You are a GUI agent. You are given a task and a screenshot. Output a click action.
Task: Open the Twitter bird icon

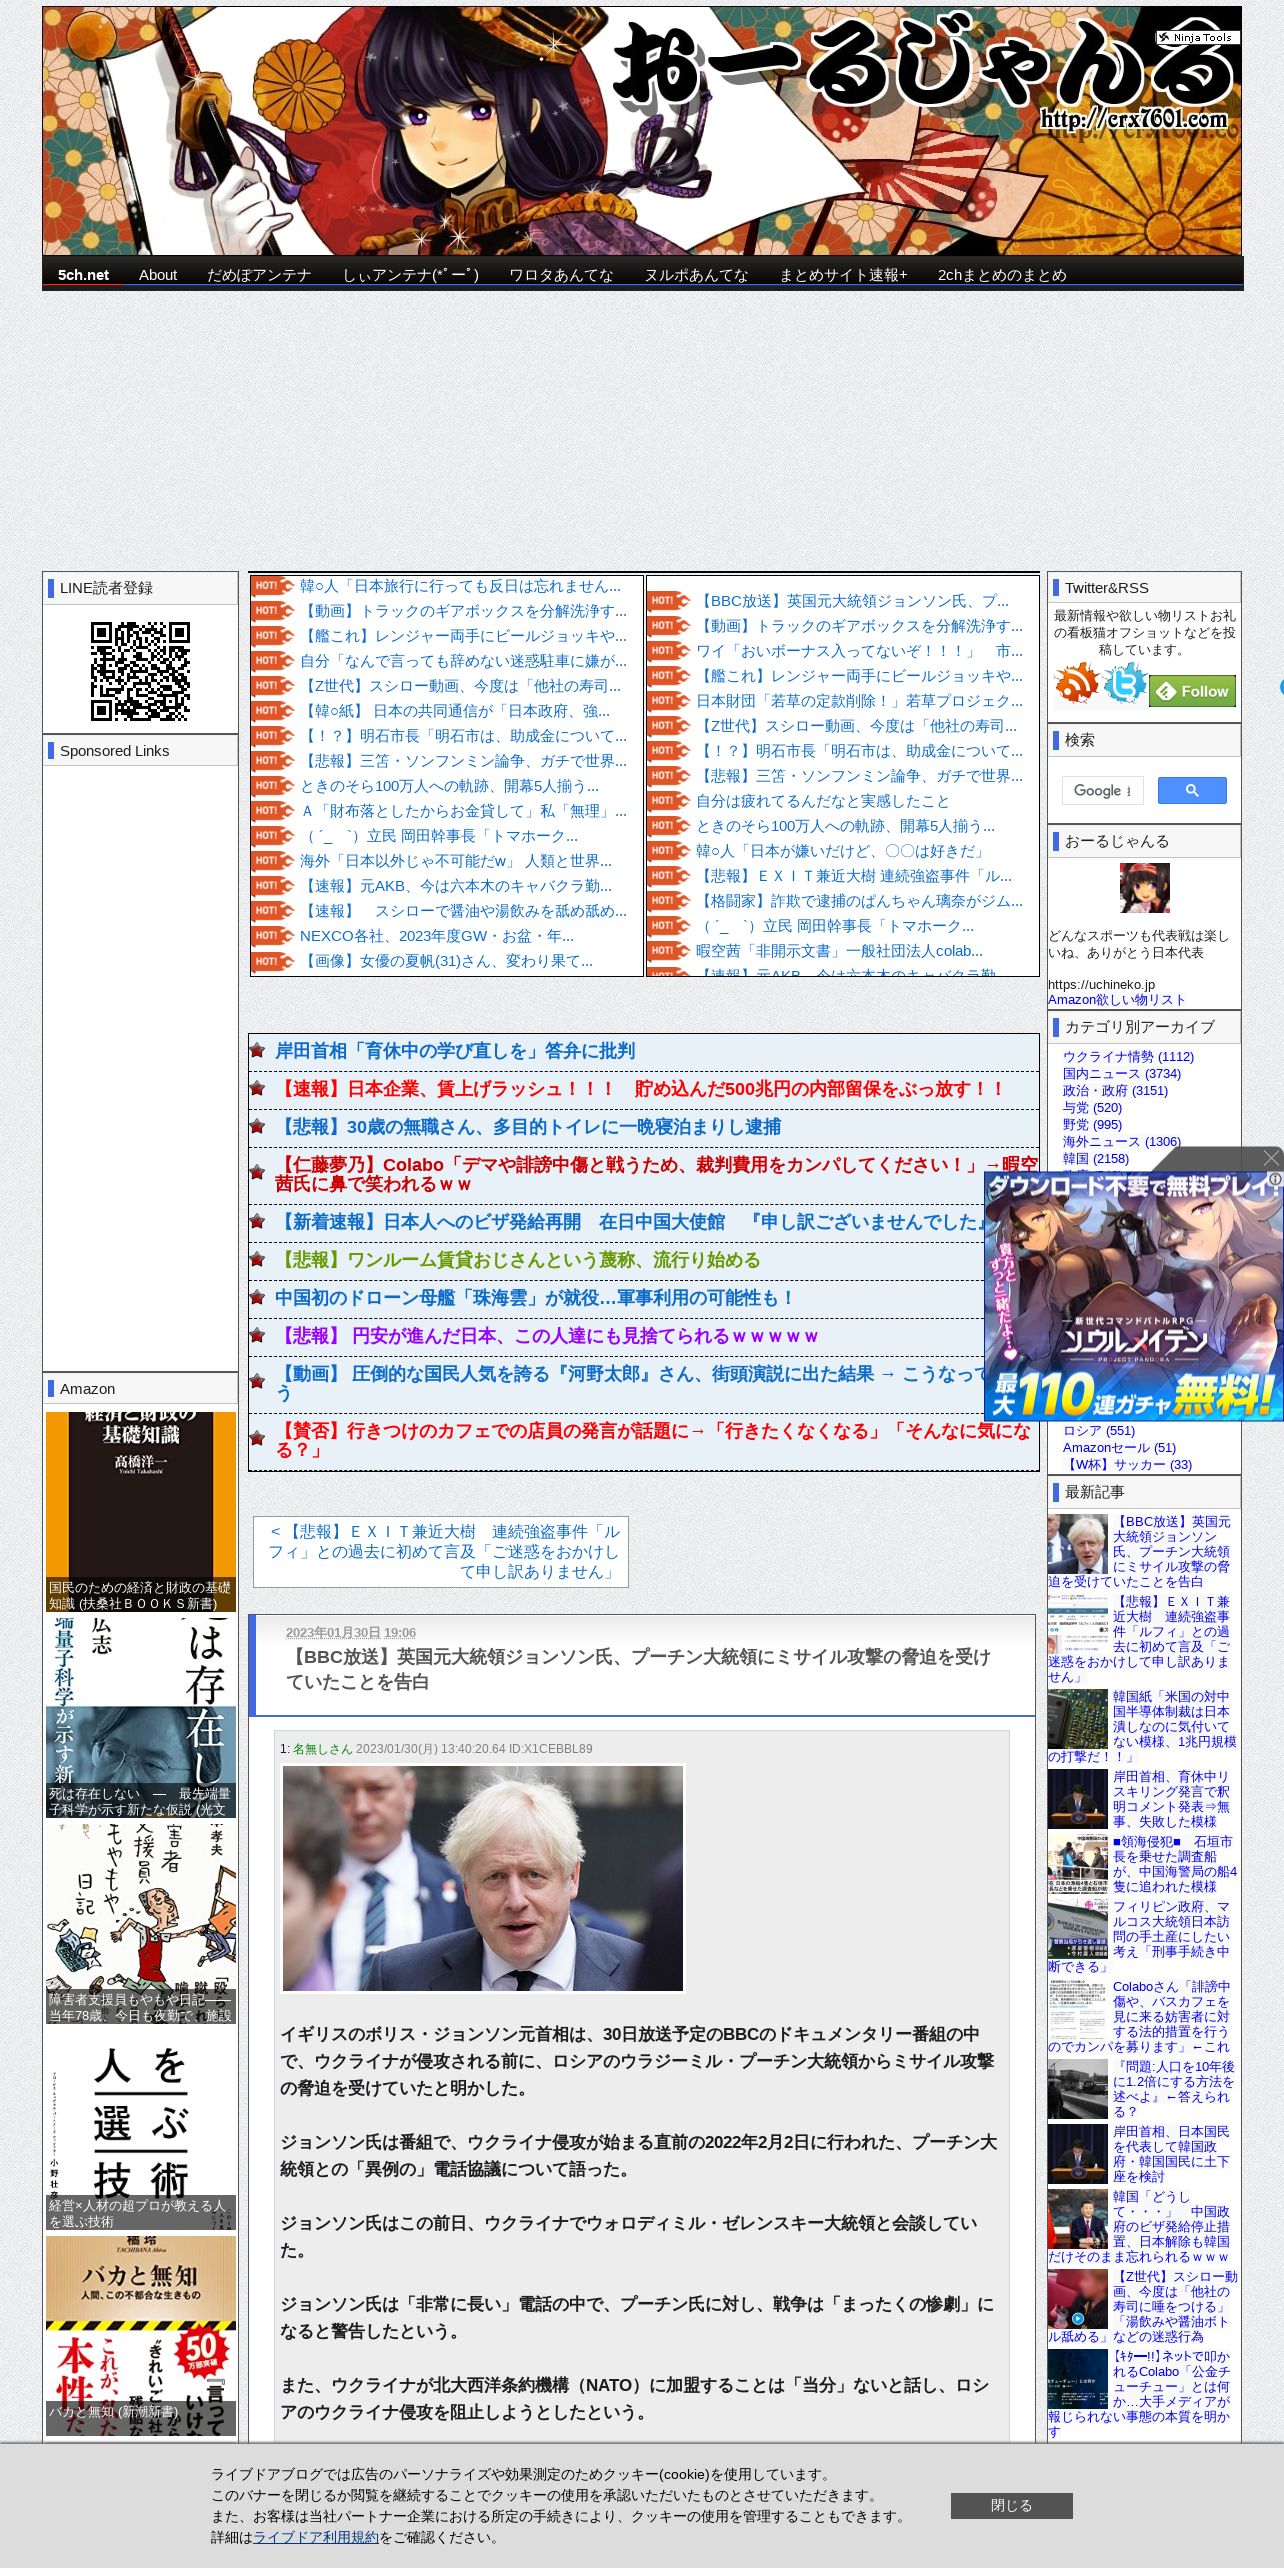pos(1125,683)
